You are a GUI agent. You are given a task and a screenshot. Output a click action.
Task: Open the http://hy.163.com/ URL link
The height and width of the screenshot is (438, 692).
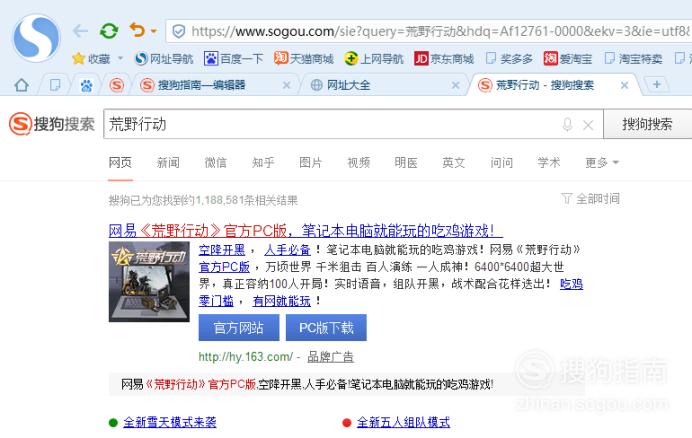tap(246, 357)
